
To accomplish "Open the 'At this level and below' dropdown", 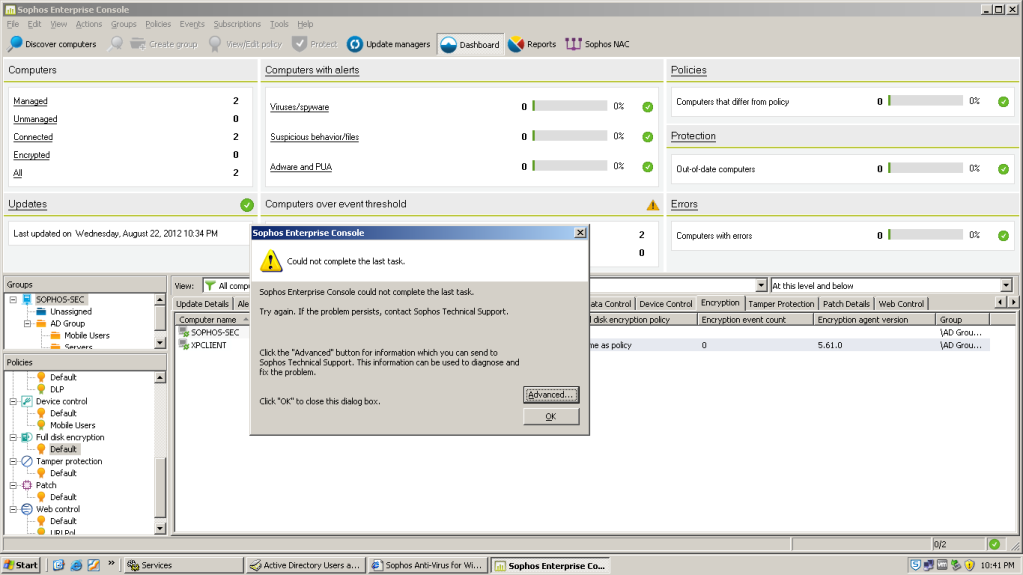I will 1006,286.
